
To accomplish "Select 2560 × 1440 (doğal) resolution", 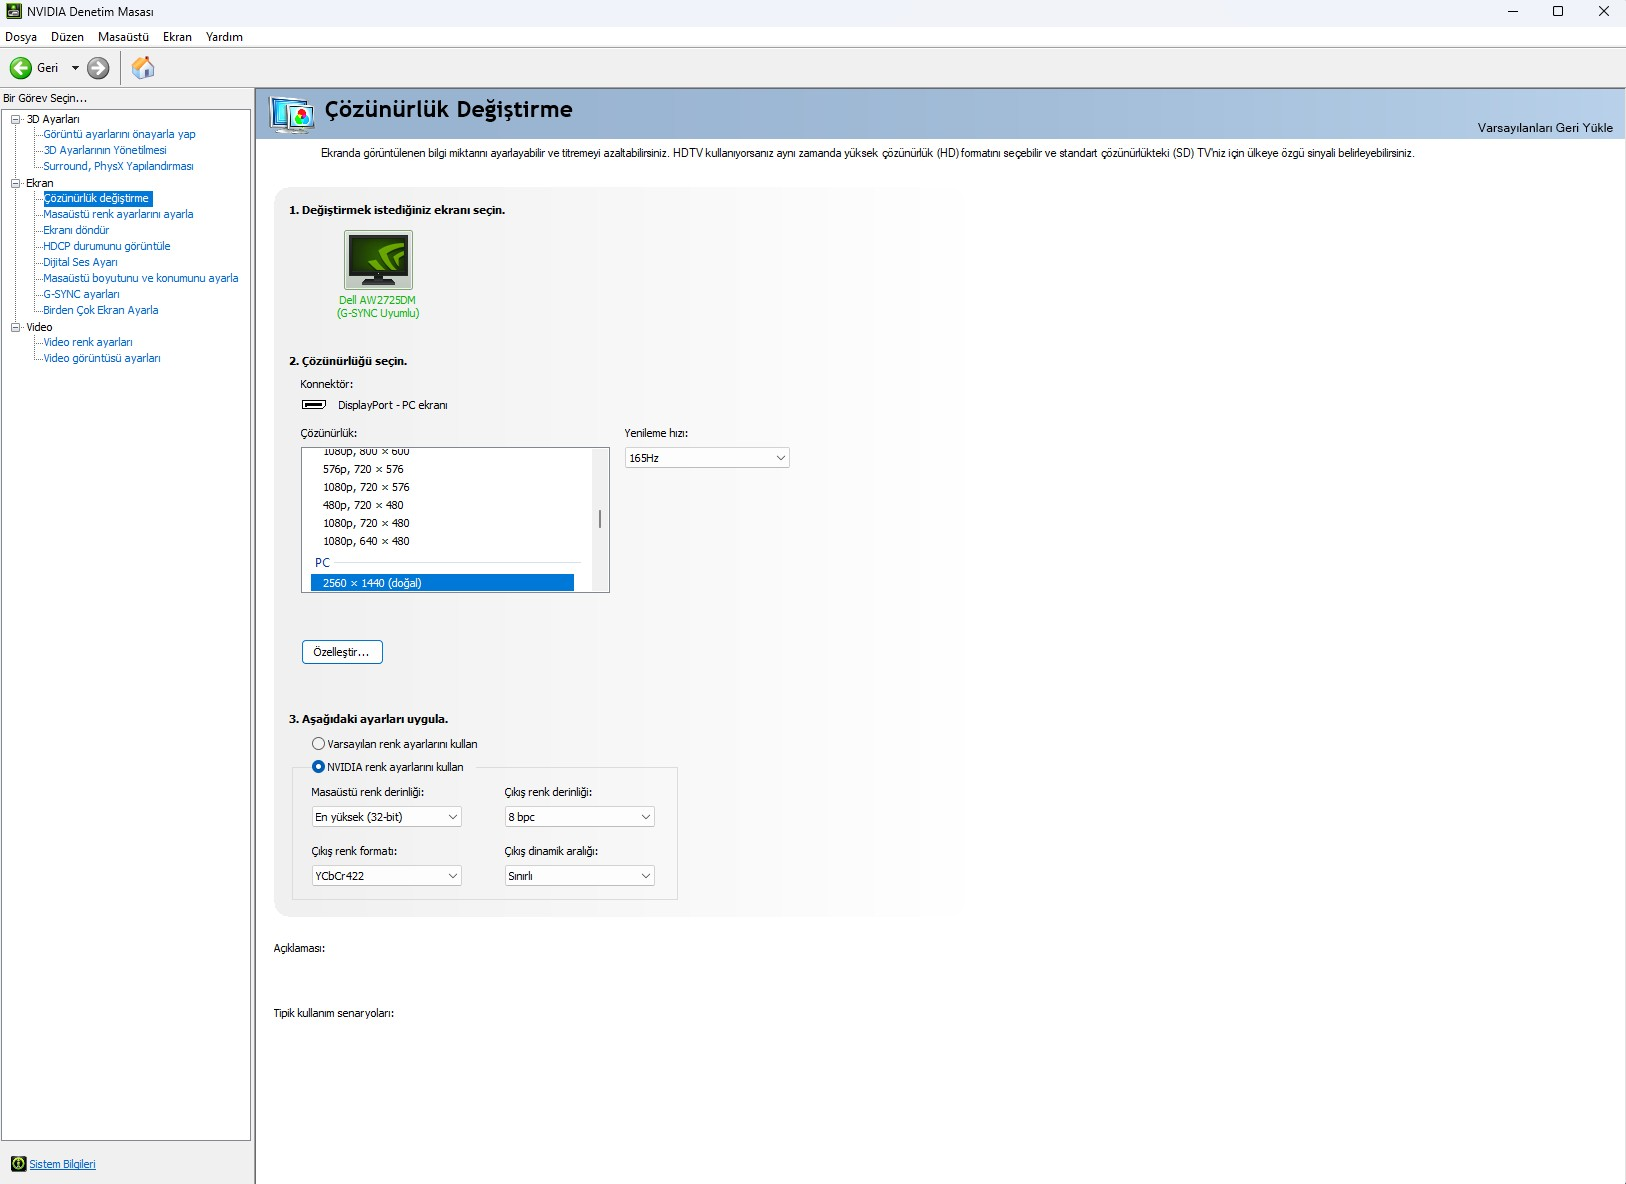I will (442, 583).
